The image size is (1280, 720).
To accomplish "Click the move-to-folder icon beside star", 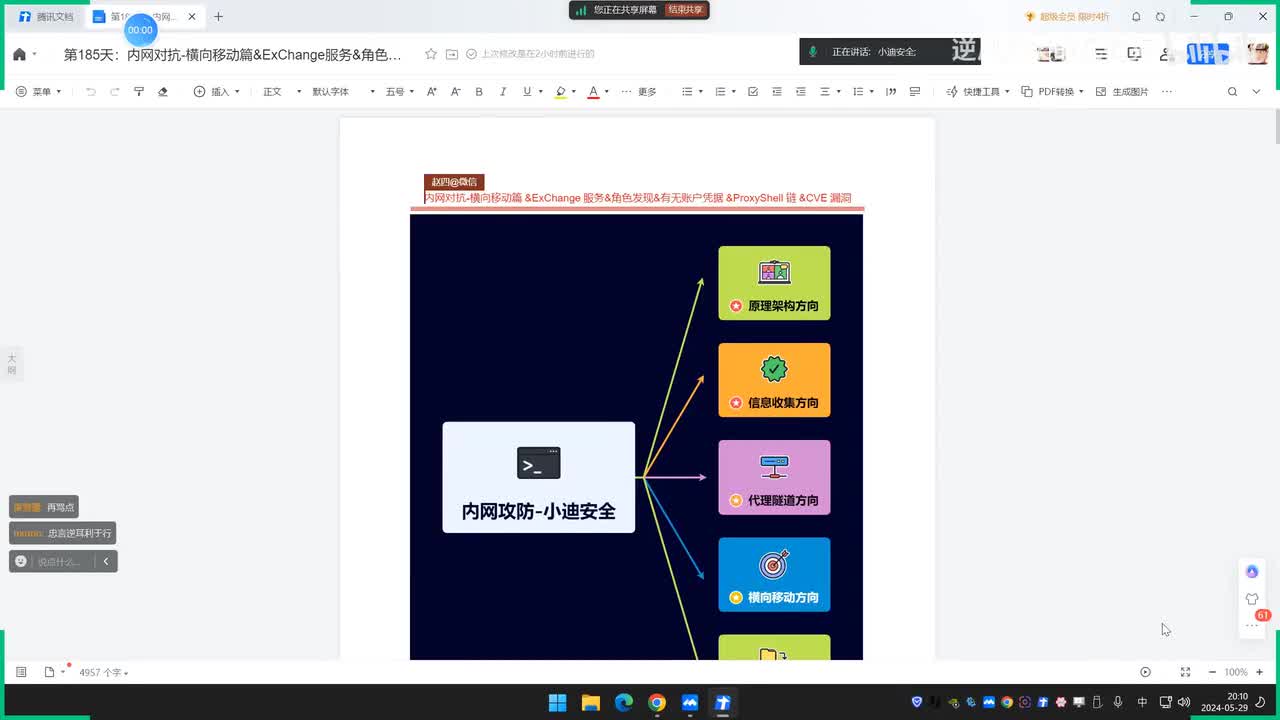I will (452, 54).
